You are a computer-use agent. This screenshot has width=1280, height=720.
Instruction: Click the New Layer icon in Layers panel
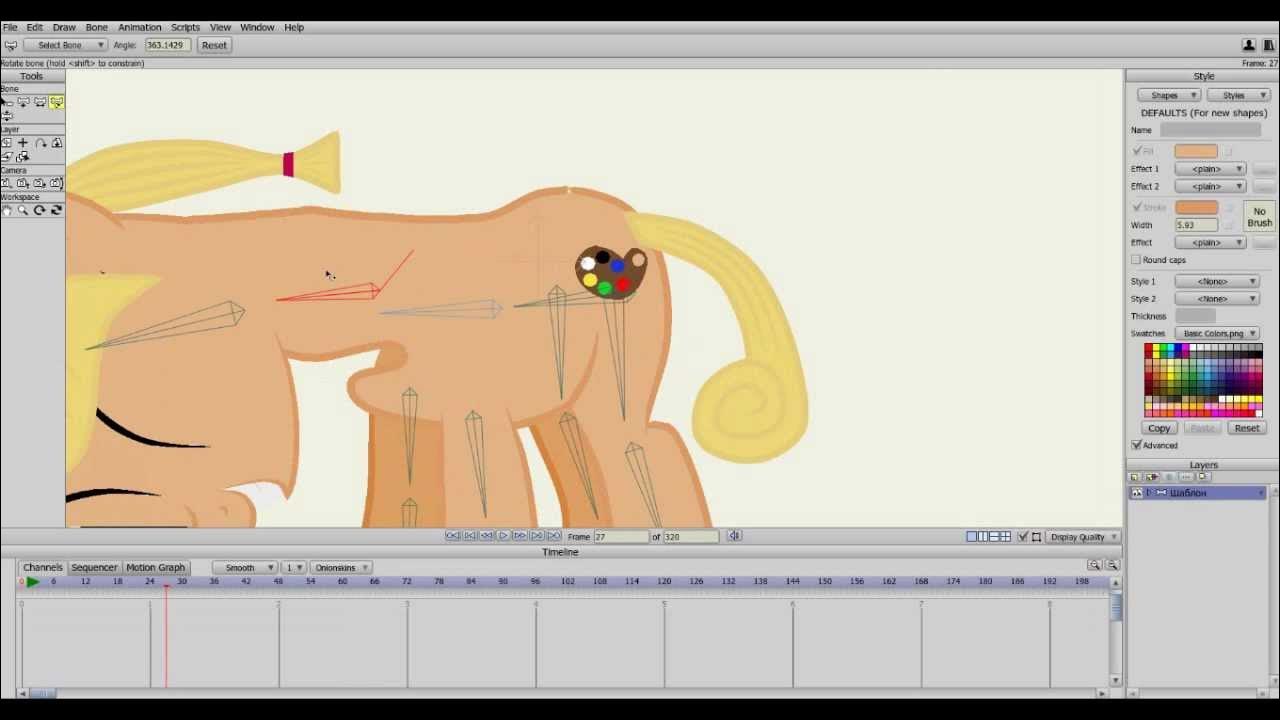coord(1134,477)
